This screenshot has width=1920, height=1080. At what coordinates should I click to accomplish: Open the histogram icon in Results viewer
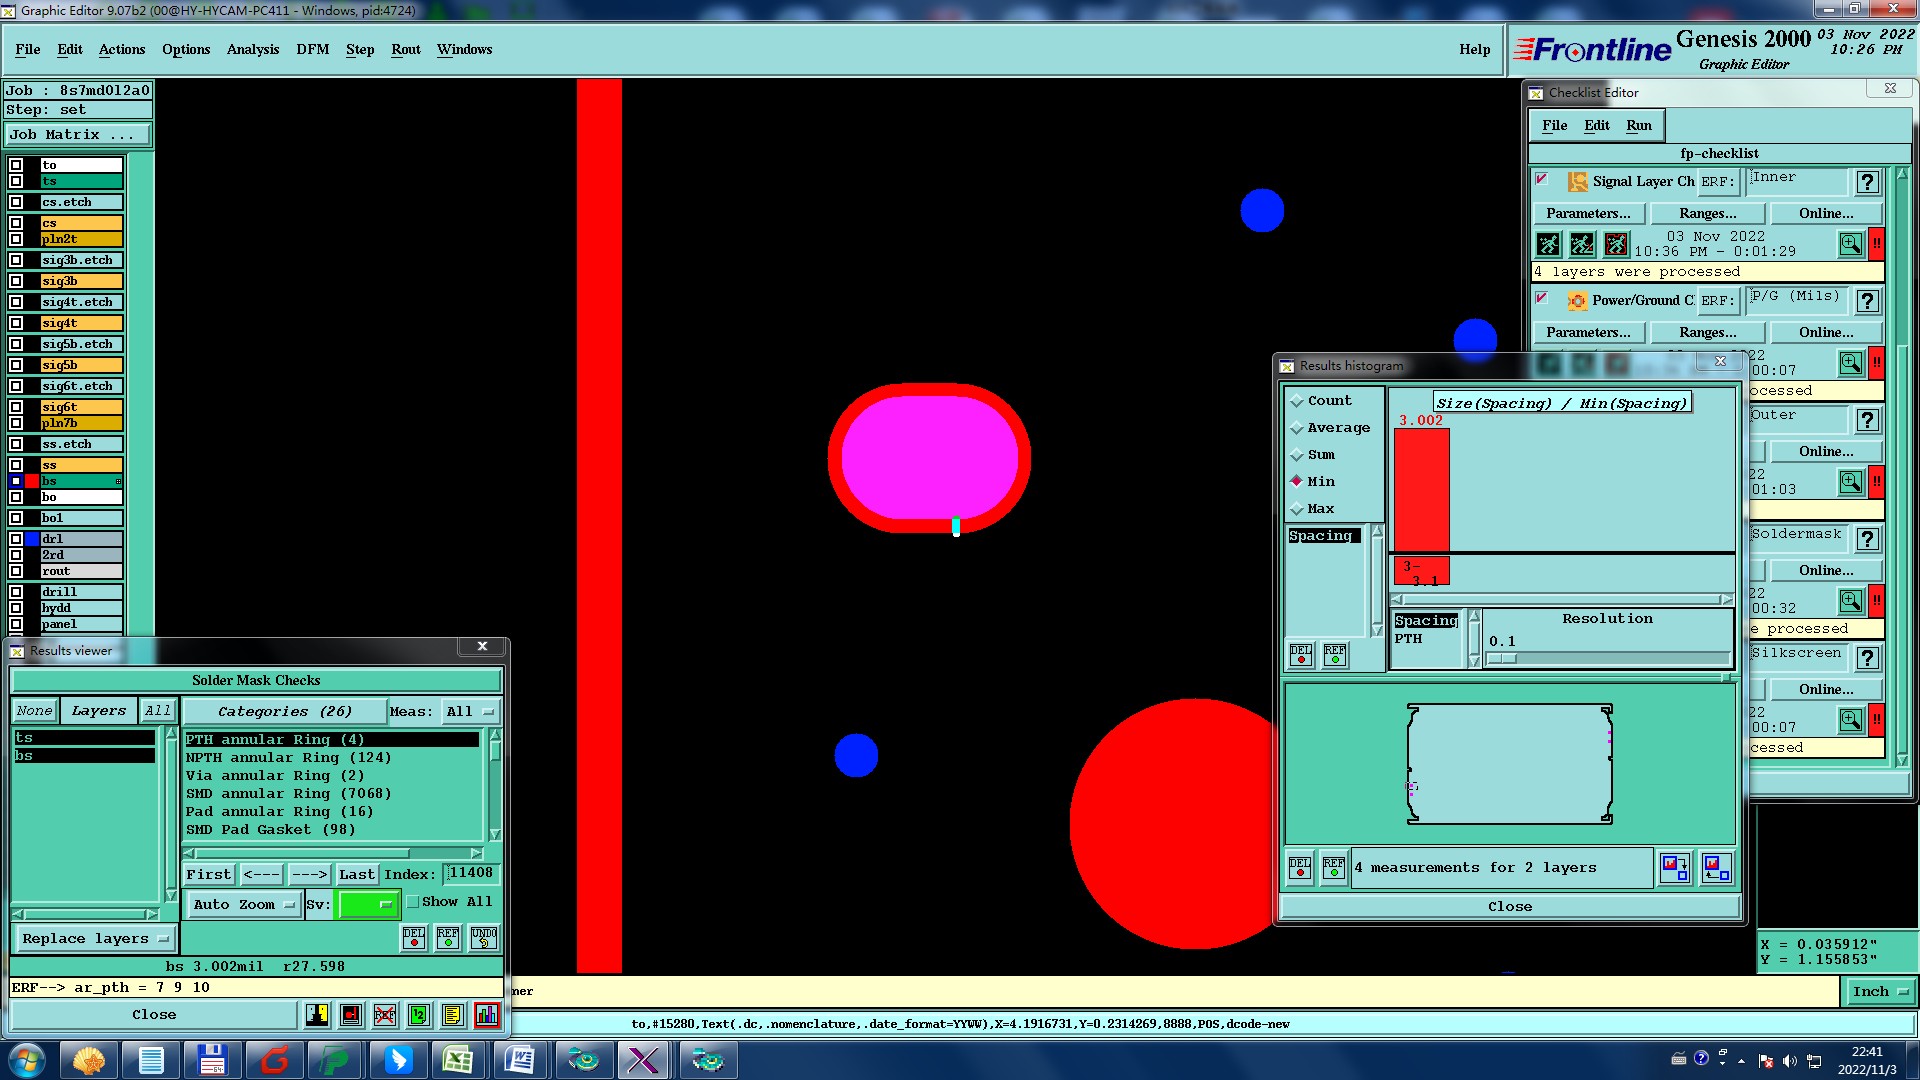click(487, 1015)
